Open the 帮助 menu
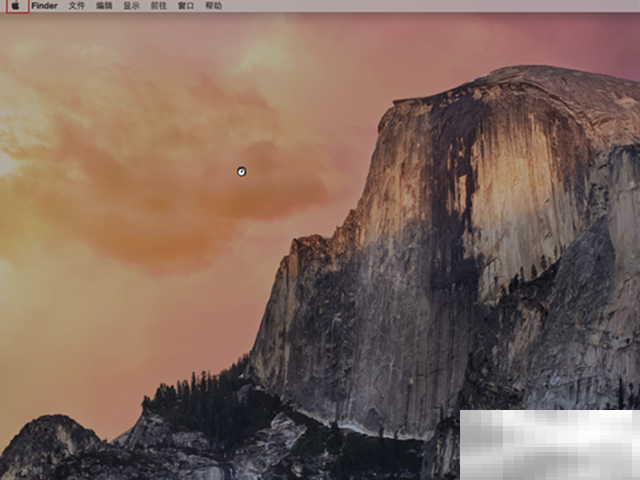This screenshot has height=480, width=640. [x=213, y=6]
